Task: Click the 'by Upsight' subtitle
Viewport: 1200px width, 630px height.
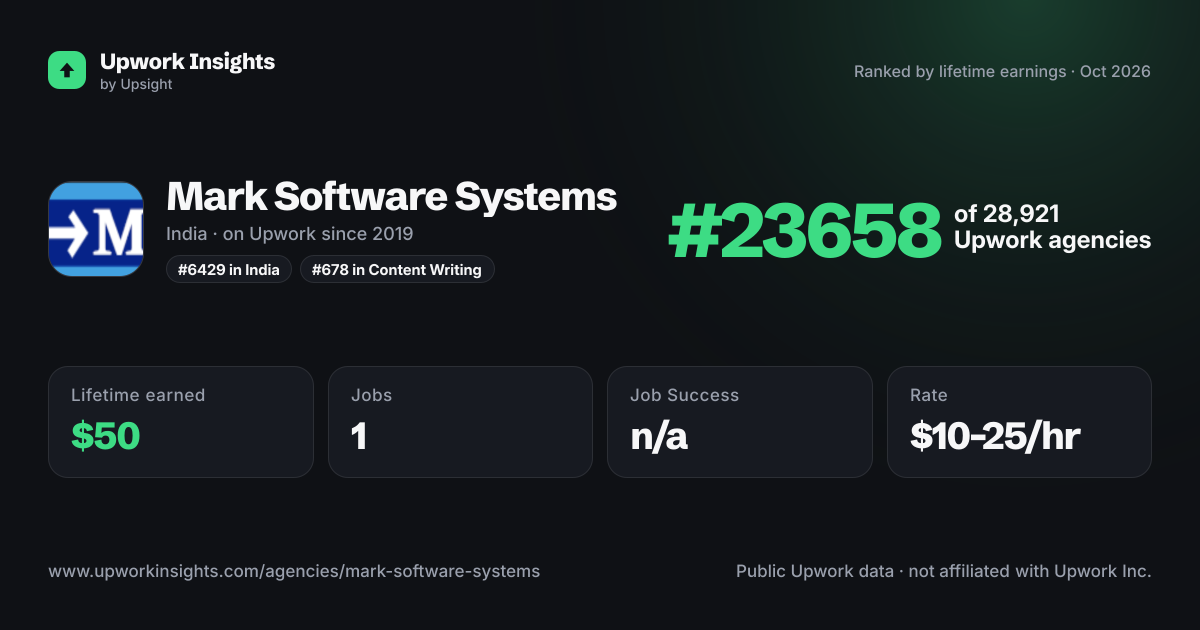Action: tap(136, 85)
